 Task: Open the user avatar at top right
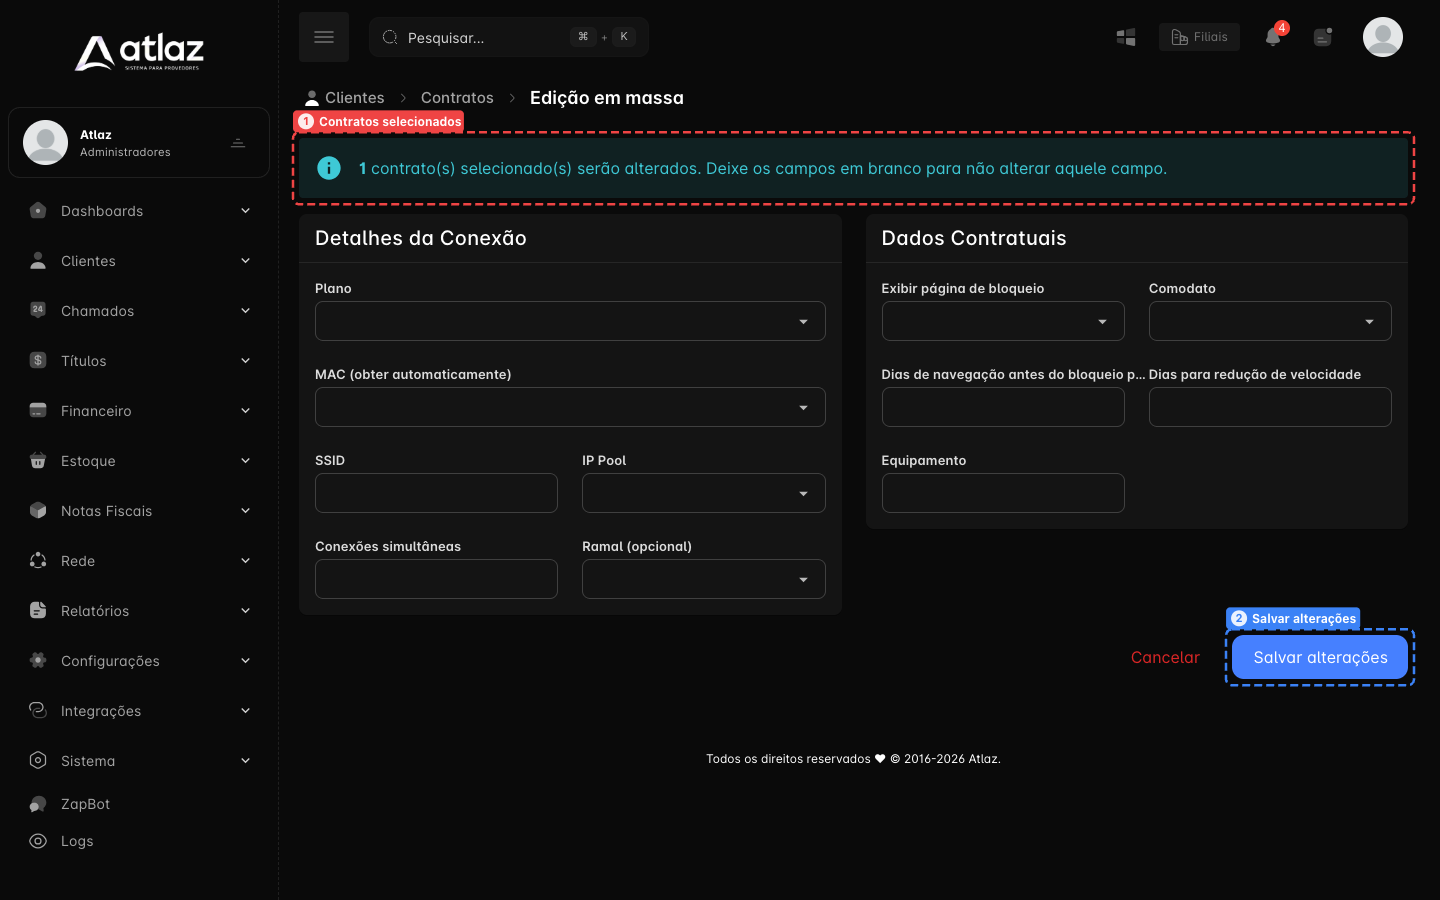[1383, 37]
